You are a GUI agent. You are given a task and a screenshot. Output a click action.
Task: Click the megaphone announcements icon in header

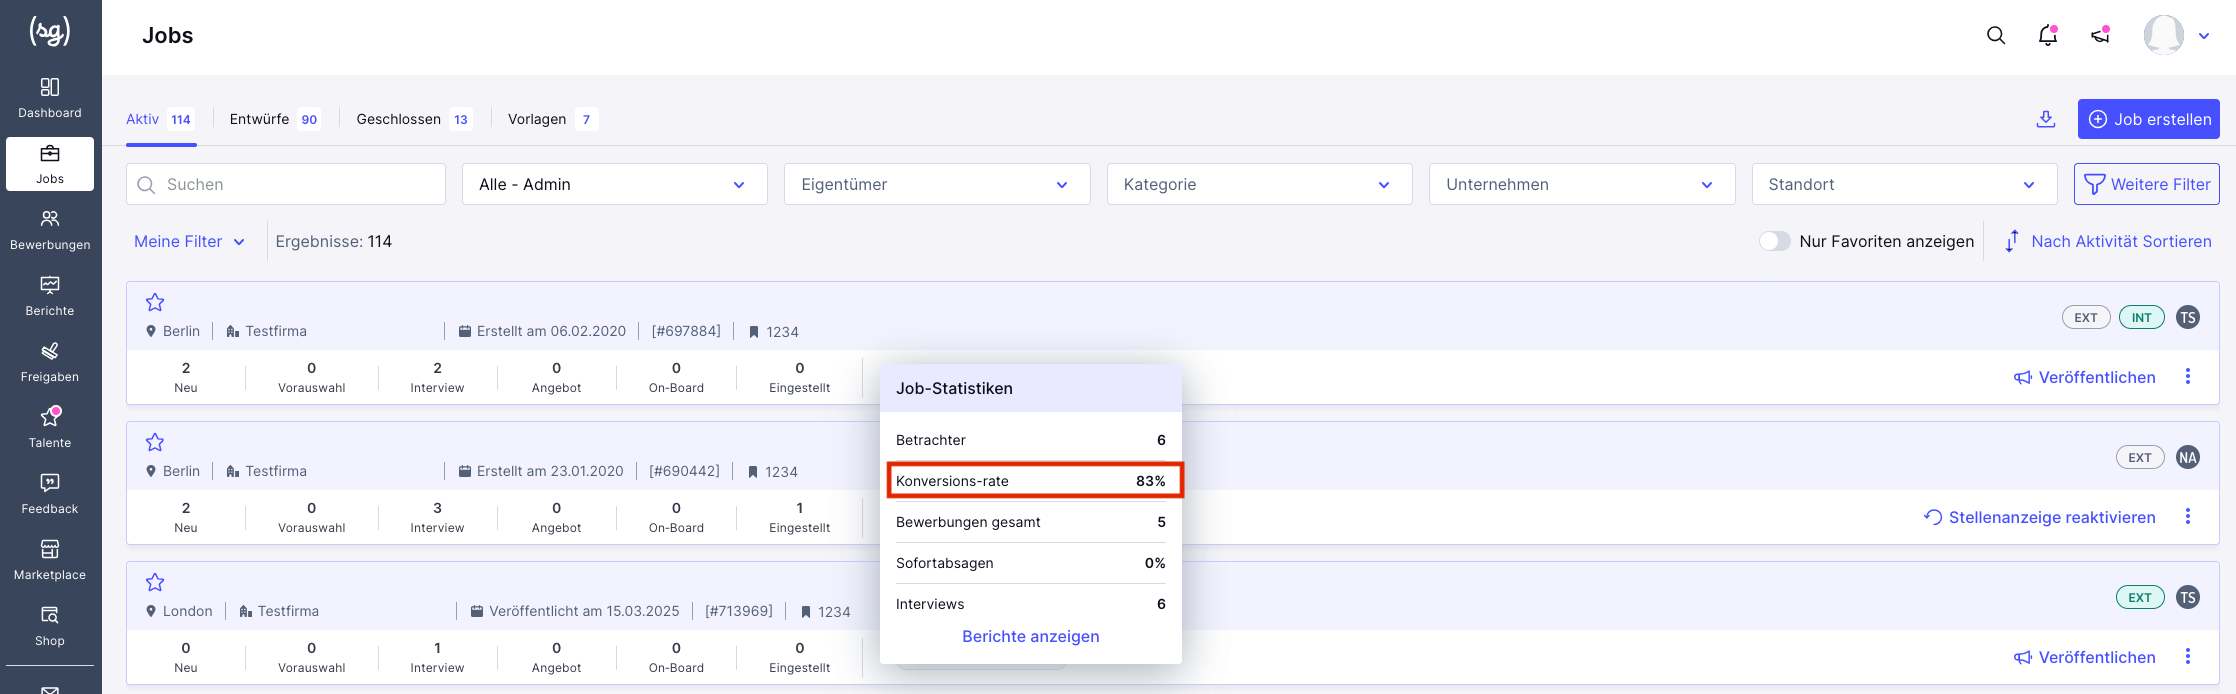coord(2100,35)
